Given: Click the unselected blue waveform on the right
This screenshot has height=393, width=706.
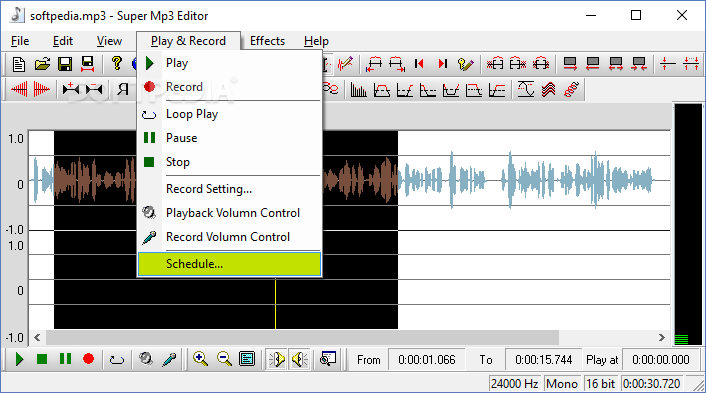Looking at the screenshot, I should pyautogui.click(x=527, y=180).
